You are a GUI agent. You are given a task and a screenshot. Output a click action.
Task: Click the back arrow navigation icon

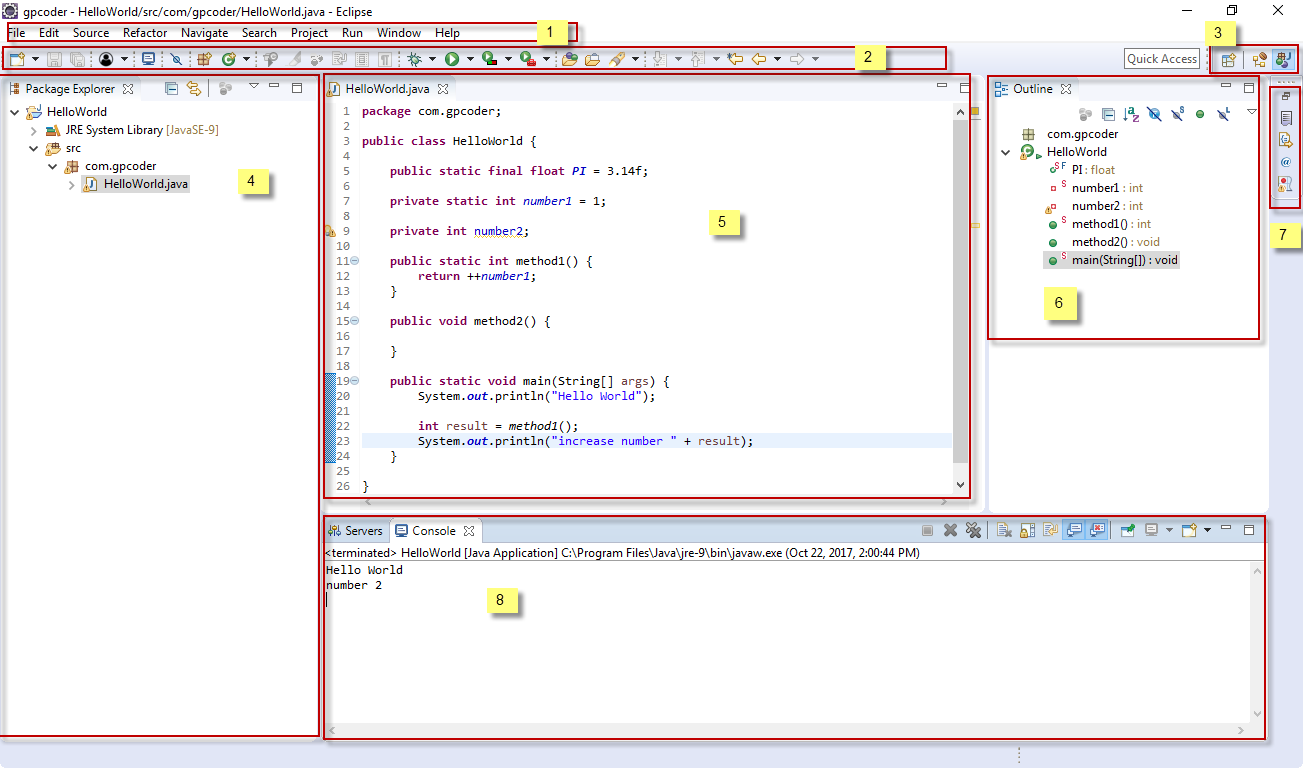point(759,59)
